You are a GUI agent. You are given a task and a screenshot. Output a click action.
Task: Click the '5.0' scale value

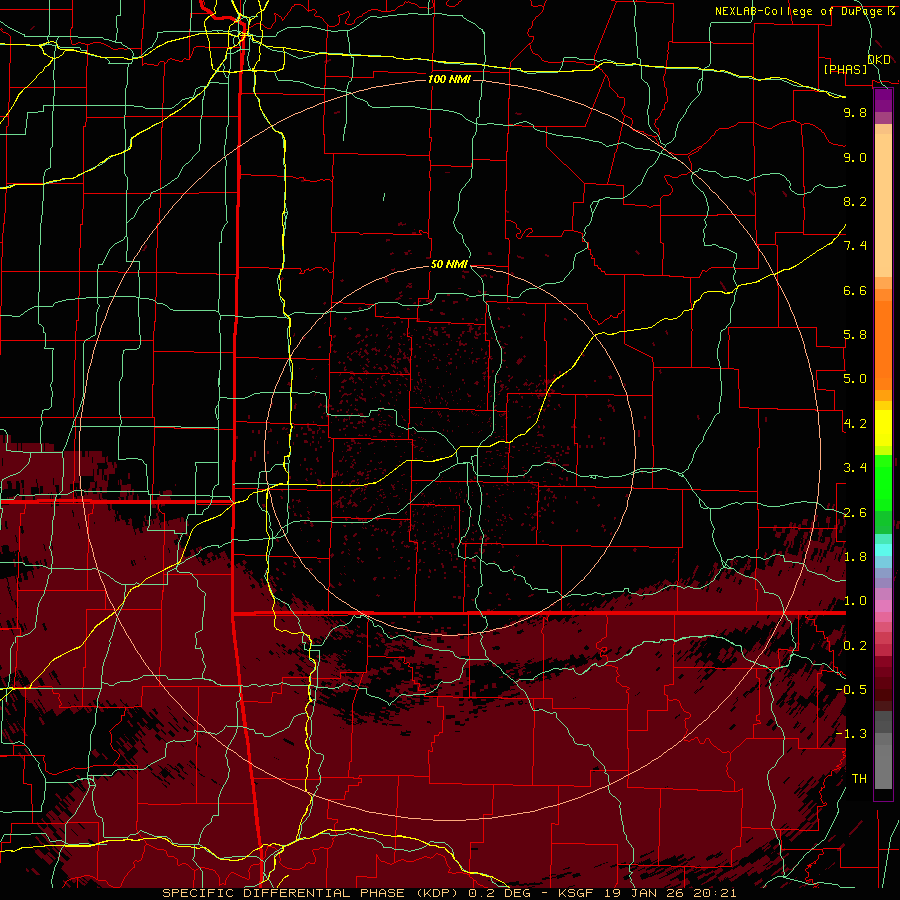pyautogui.click(x=855, y=379)
